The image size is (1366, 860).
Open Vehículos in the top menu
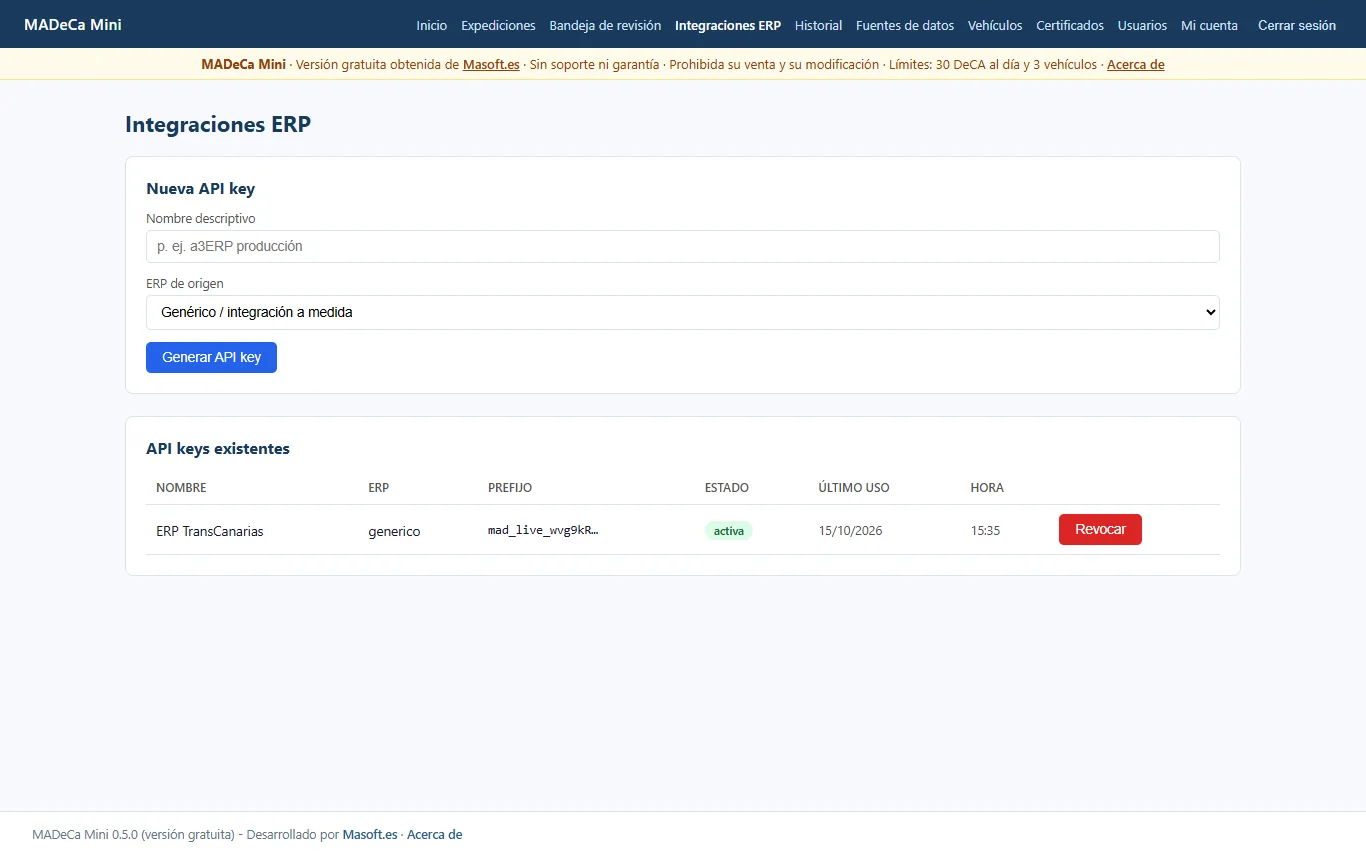[995, 25]
